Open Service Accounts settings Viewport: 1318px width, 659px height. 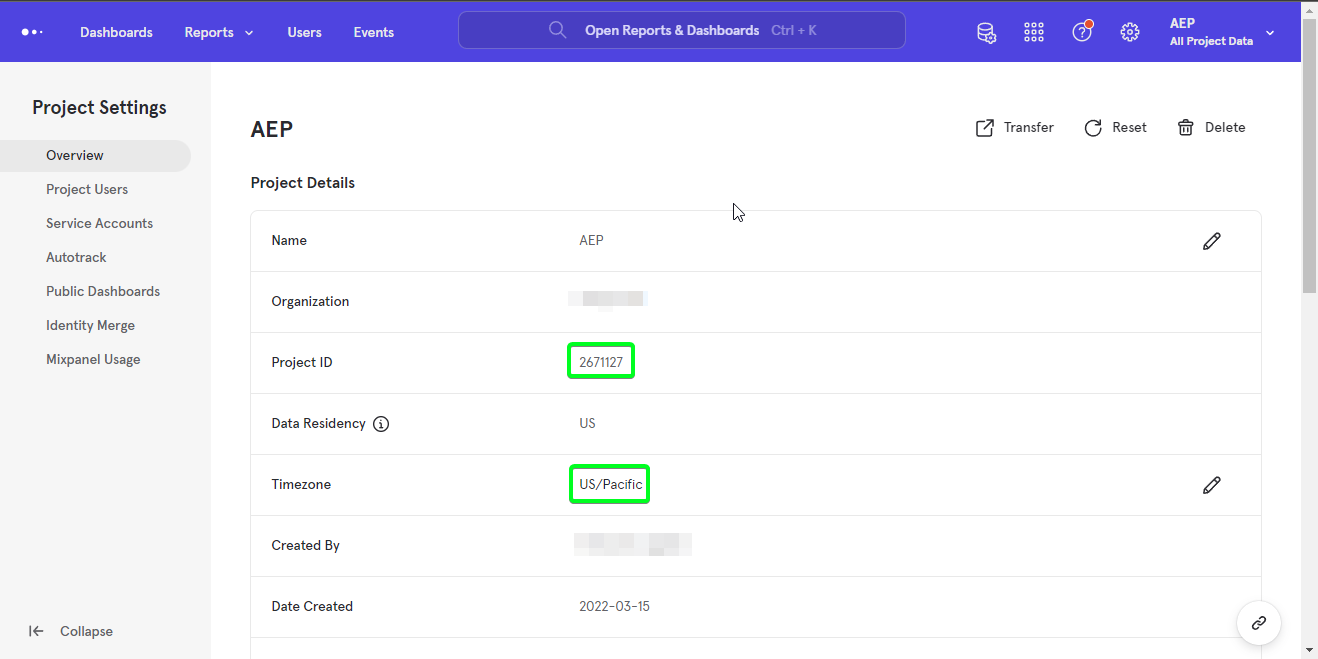pyautogui.click(x=99, y=224)
